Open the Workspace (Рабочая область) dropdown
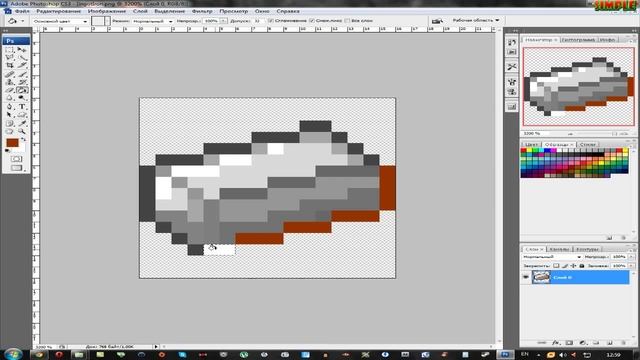 tap(476, 20)
